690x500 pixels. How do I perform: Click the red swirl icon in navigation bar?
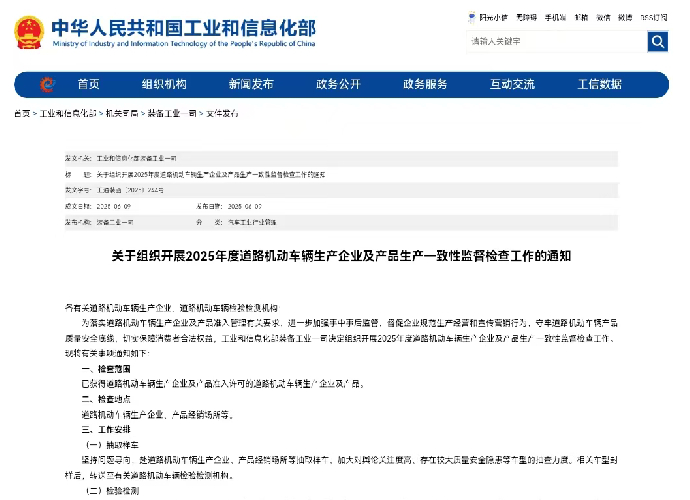click(x=47, y=84)
